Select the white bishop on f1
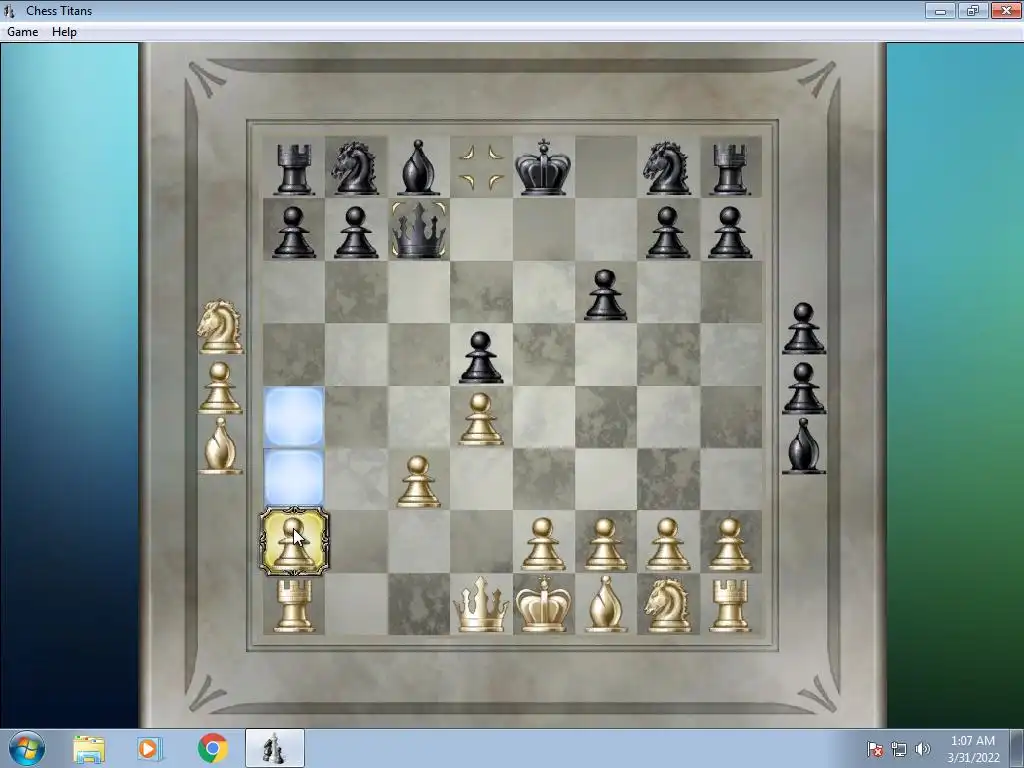This screenshot has width=1024, height=768. (606, 604)
